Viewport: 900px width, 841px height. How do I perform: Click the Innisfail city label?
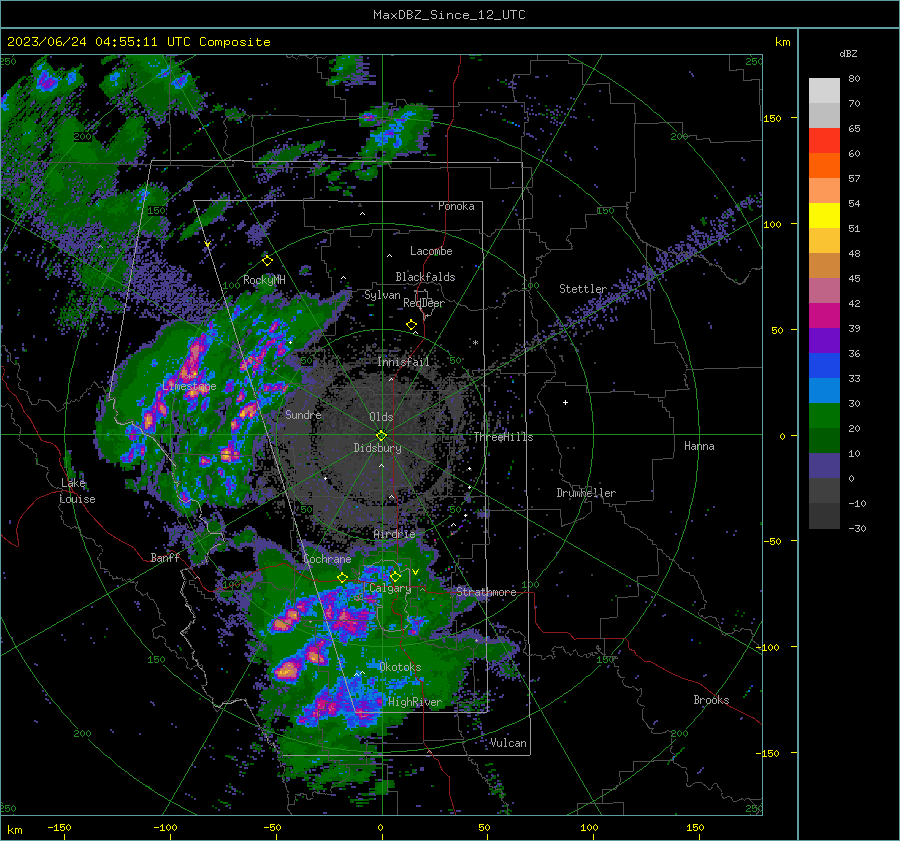click(403, 362)
